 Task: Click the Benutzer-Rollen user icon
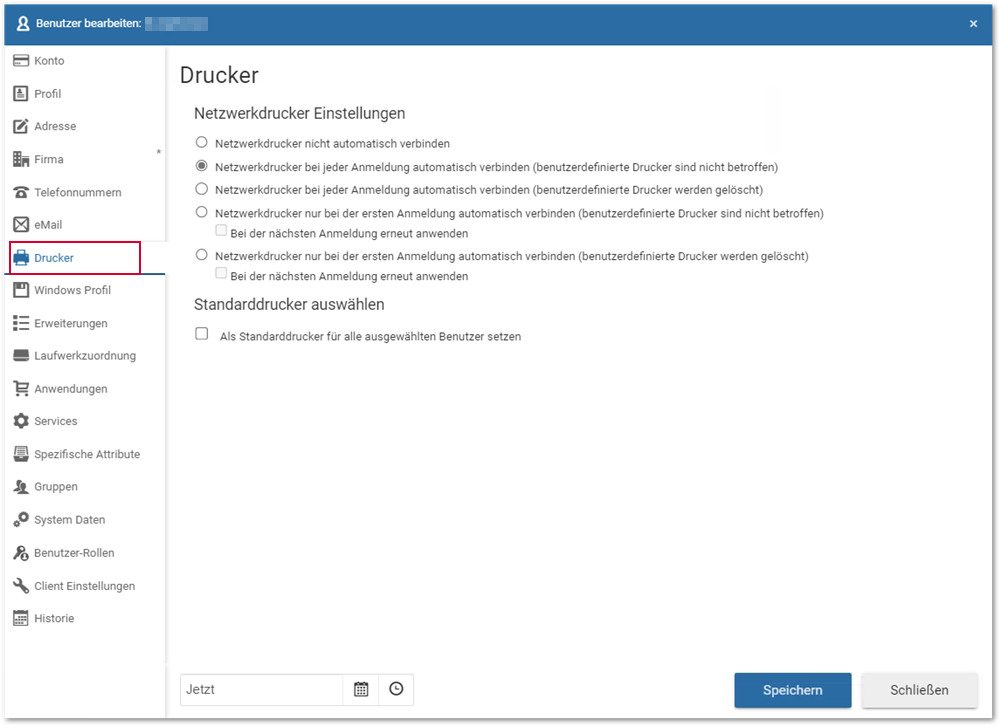21,552
